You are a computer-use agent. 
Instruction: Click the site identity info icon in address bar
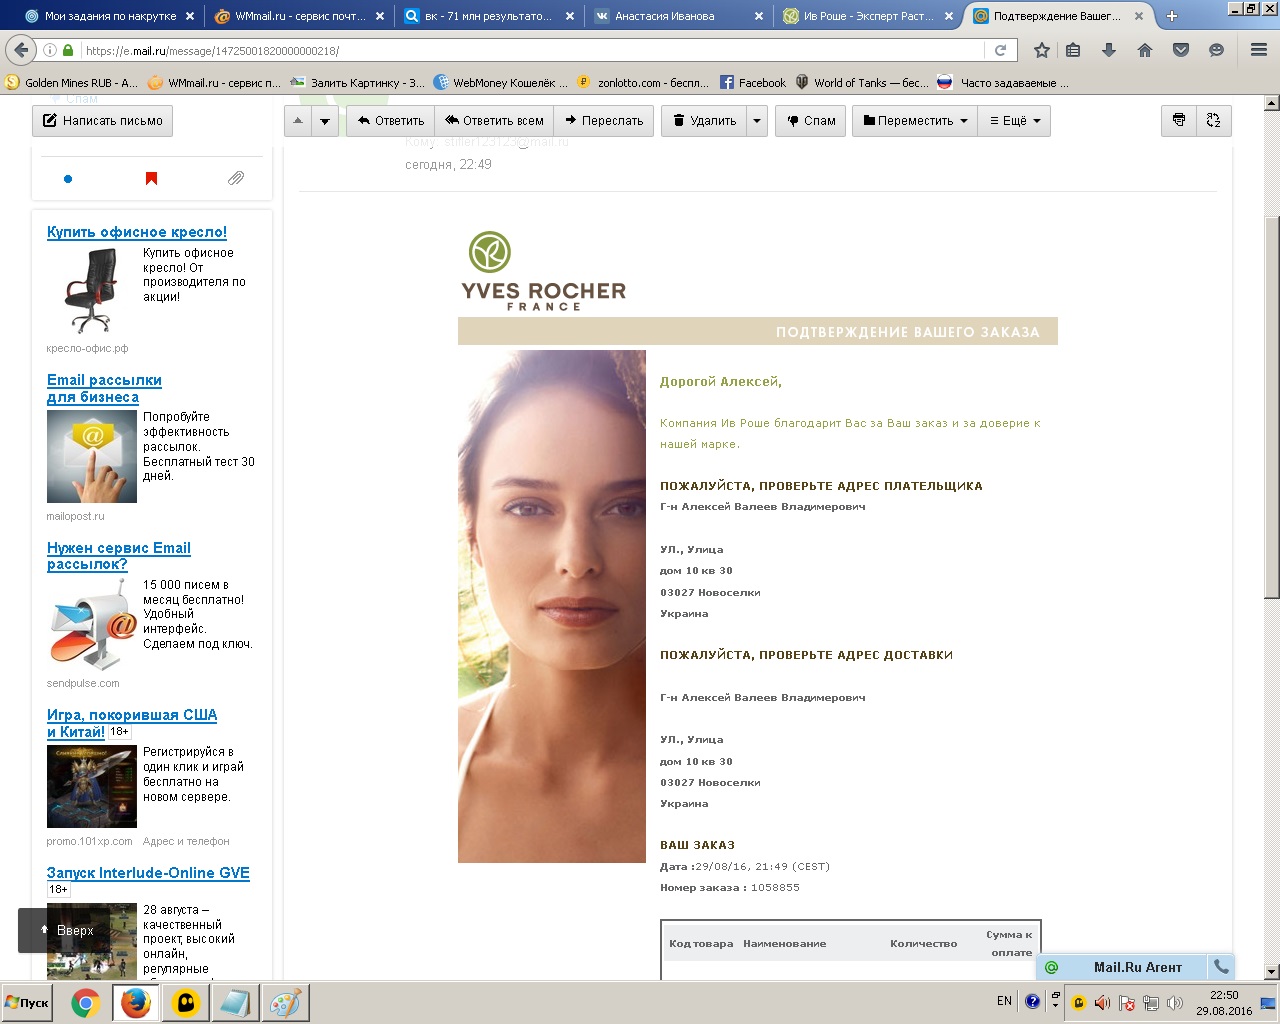point(50,50)
